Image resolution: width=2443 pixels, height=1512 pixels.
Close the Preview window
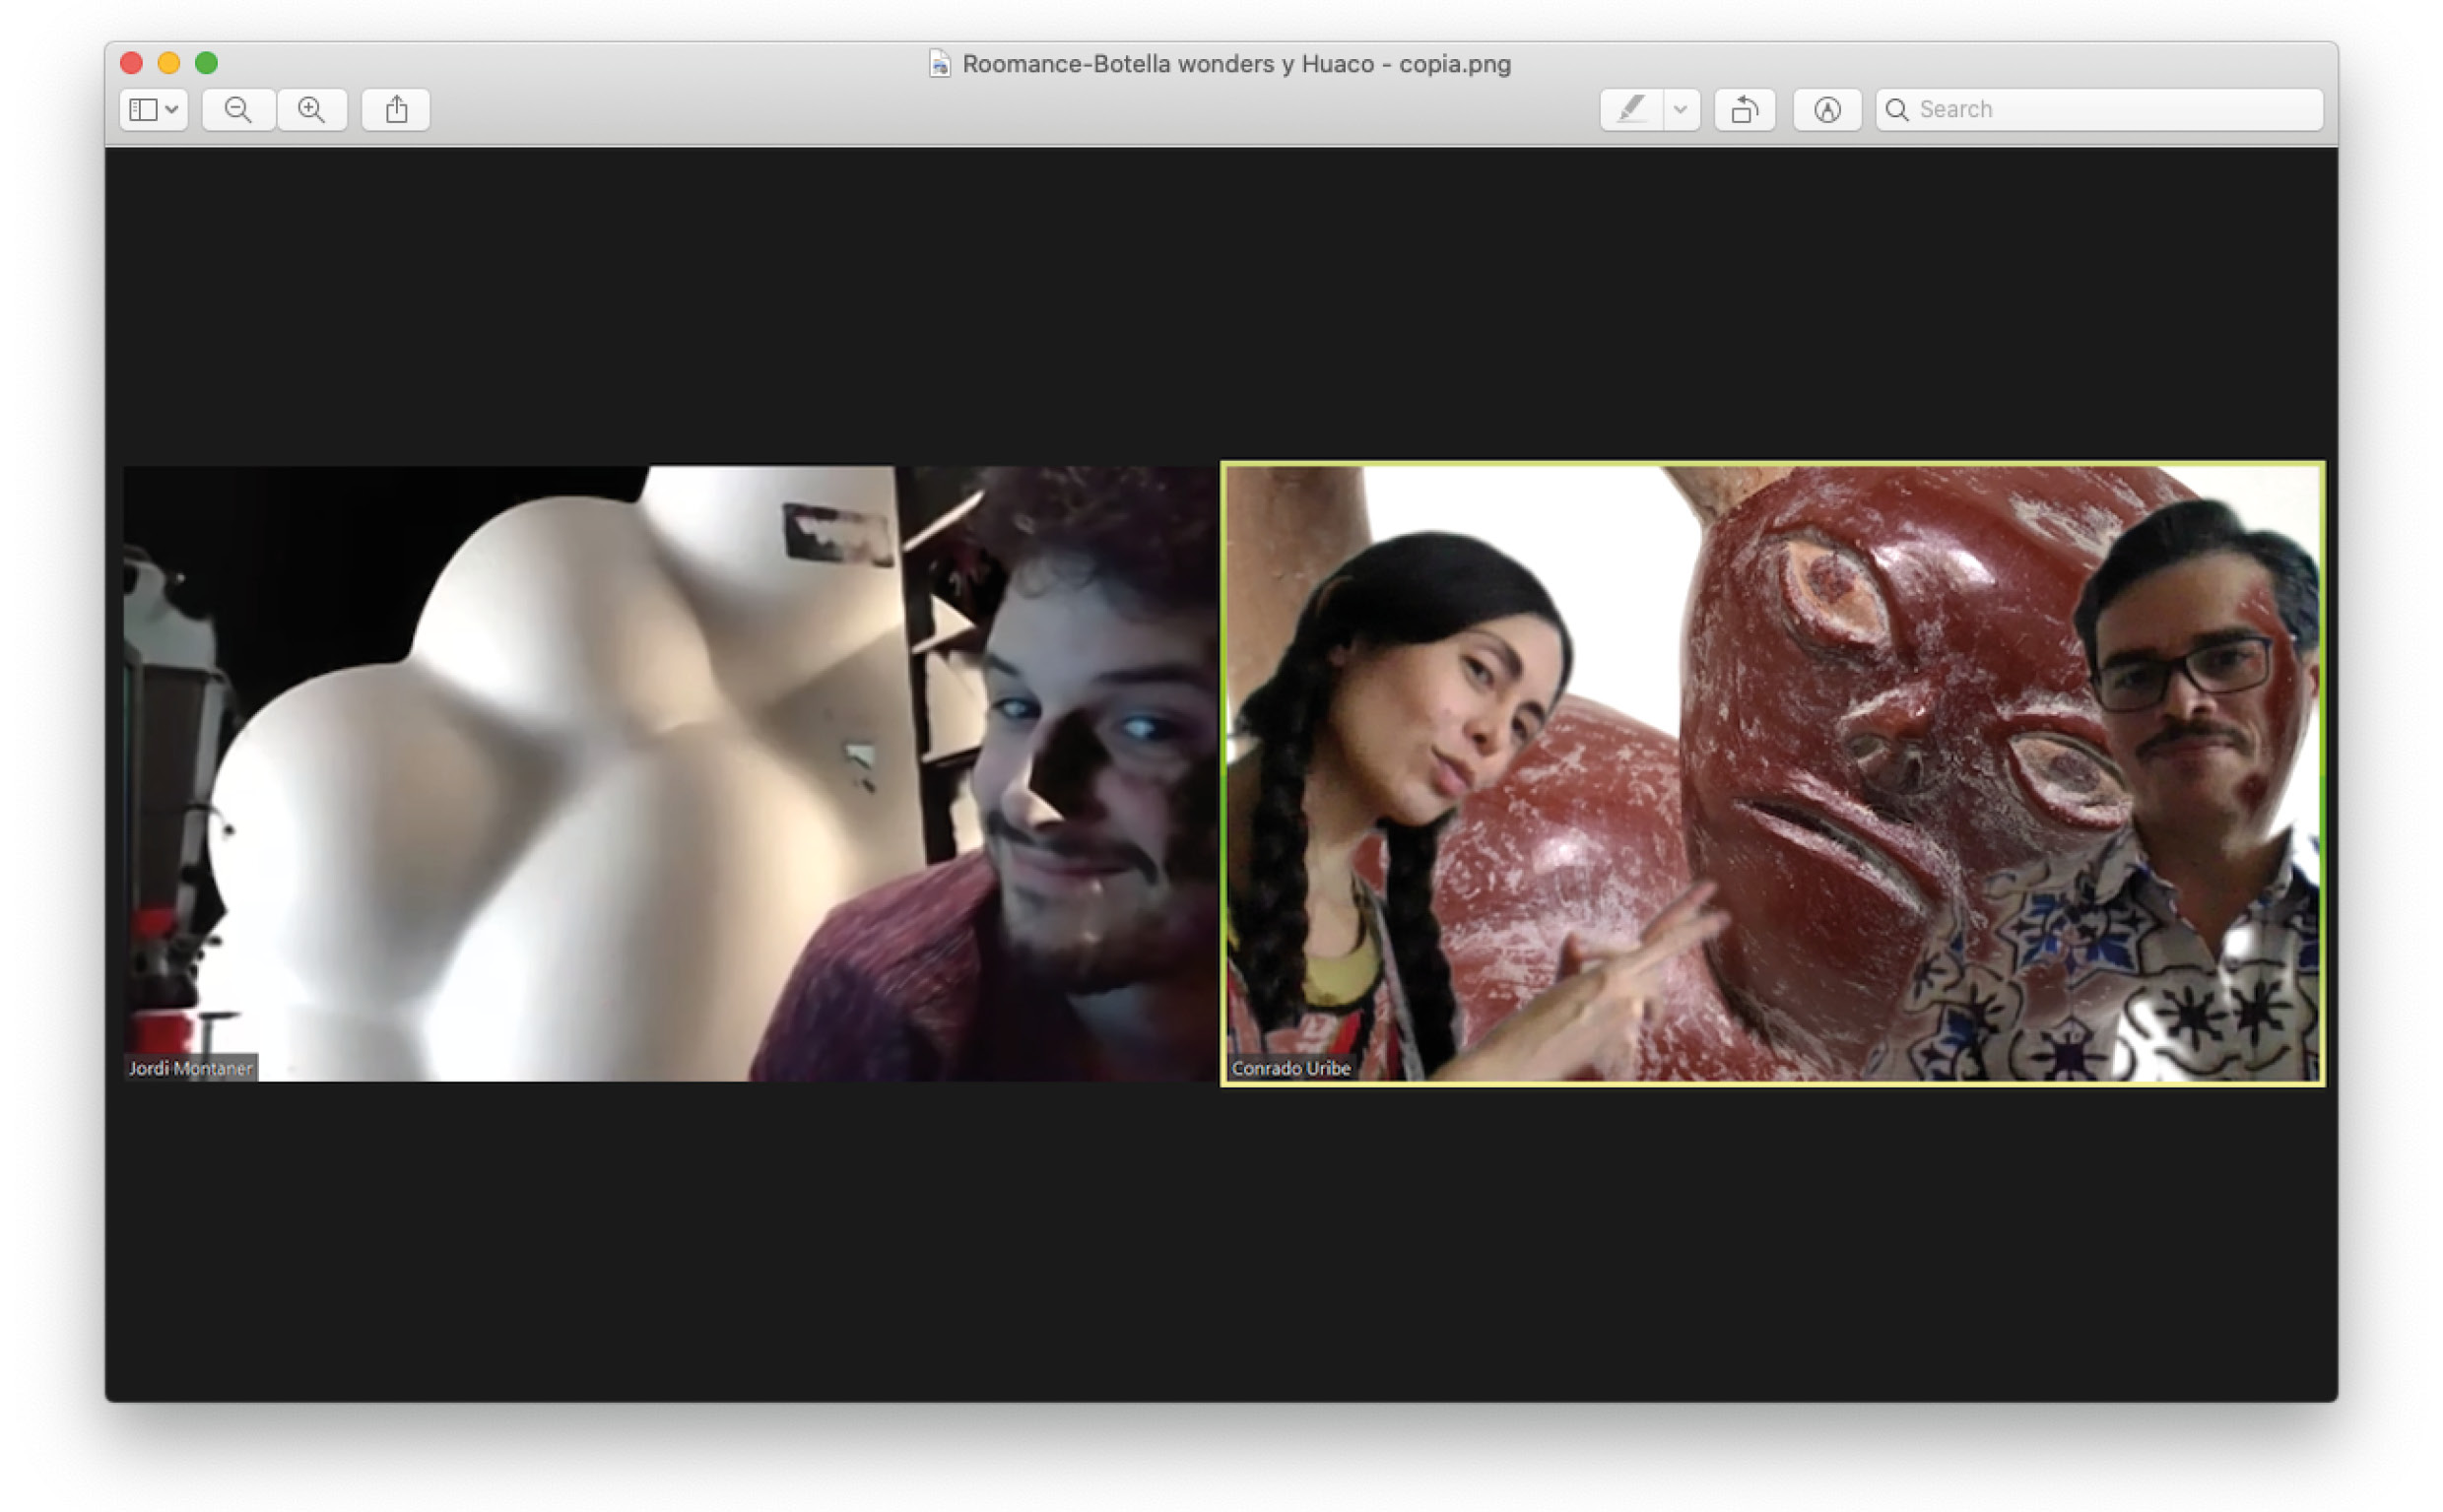[x=131, y=63]
